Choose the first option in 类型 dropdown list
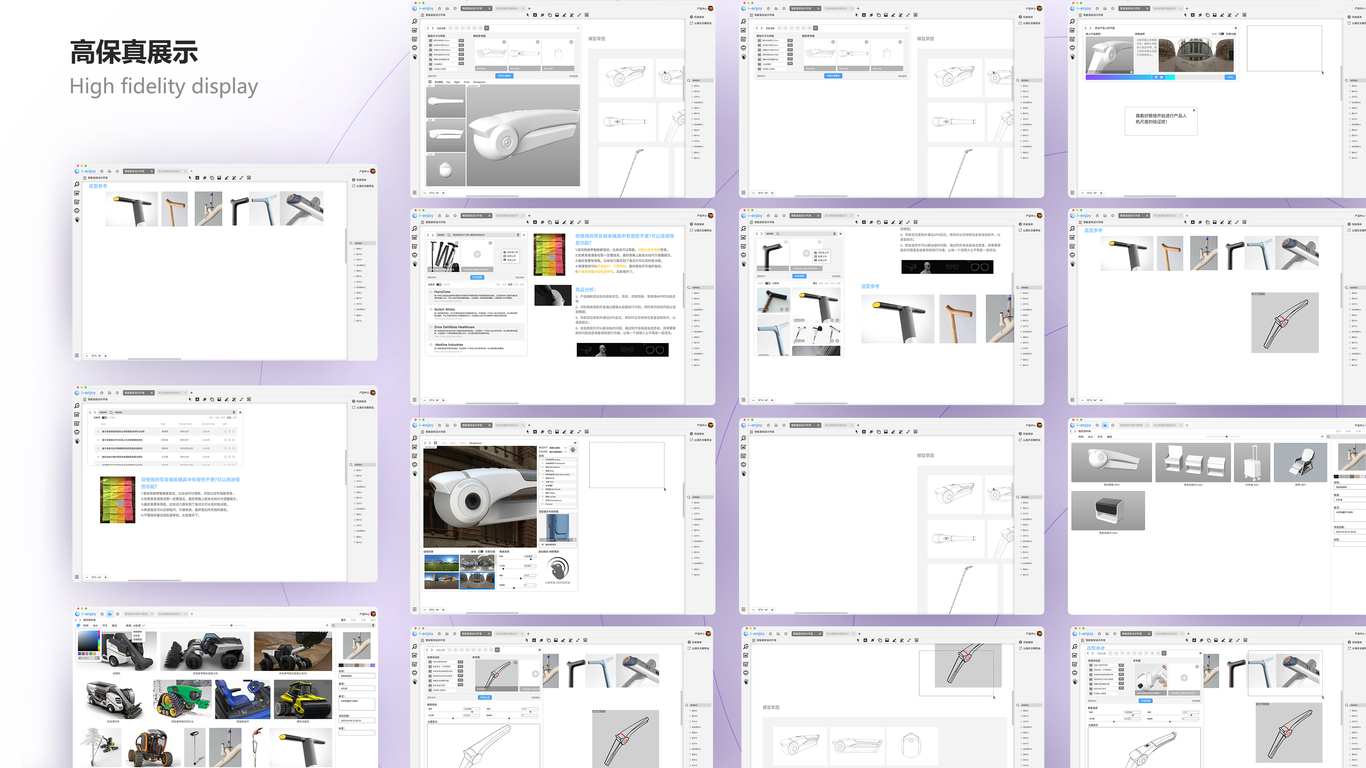This screenshot has height=768, width=1366. point(137,632)
